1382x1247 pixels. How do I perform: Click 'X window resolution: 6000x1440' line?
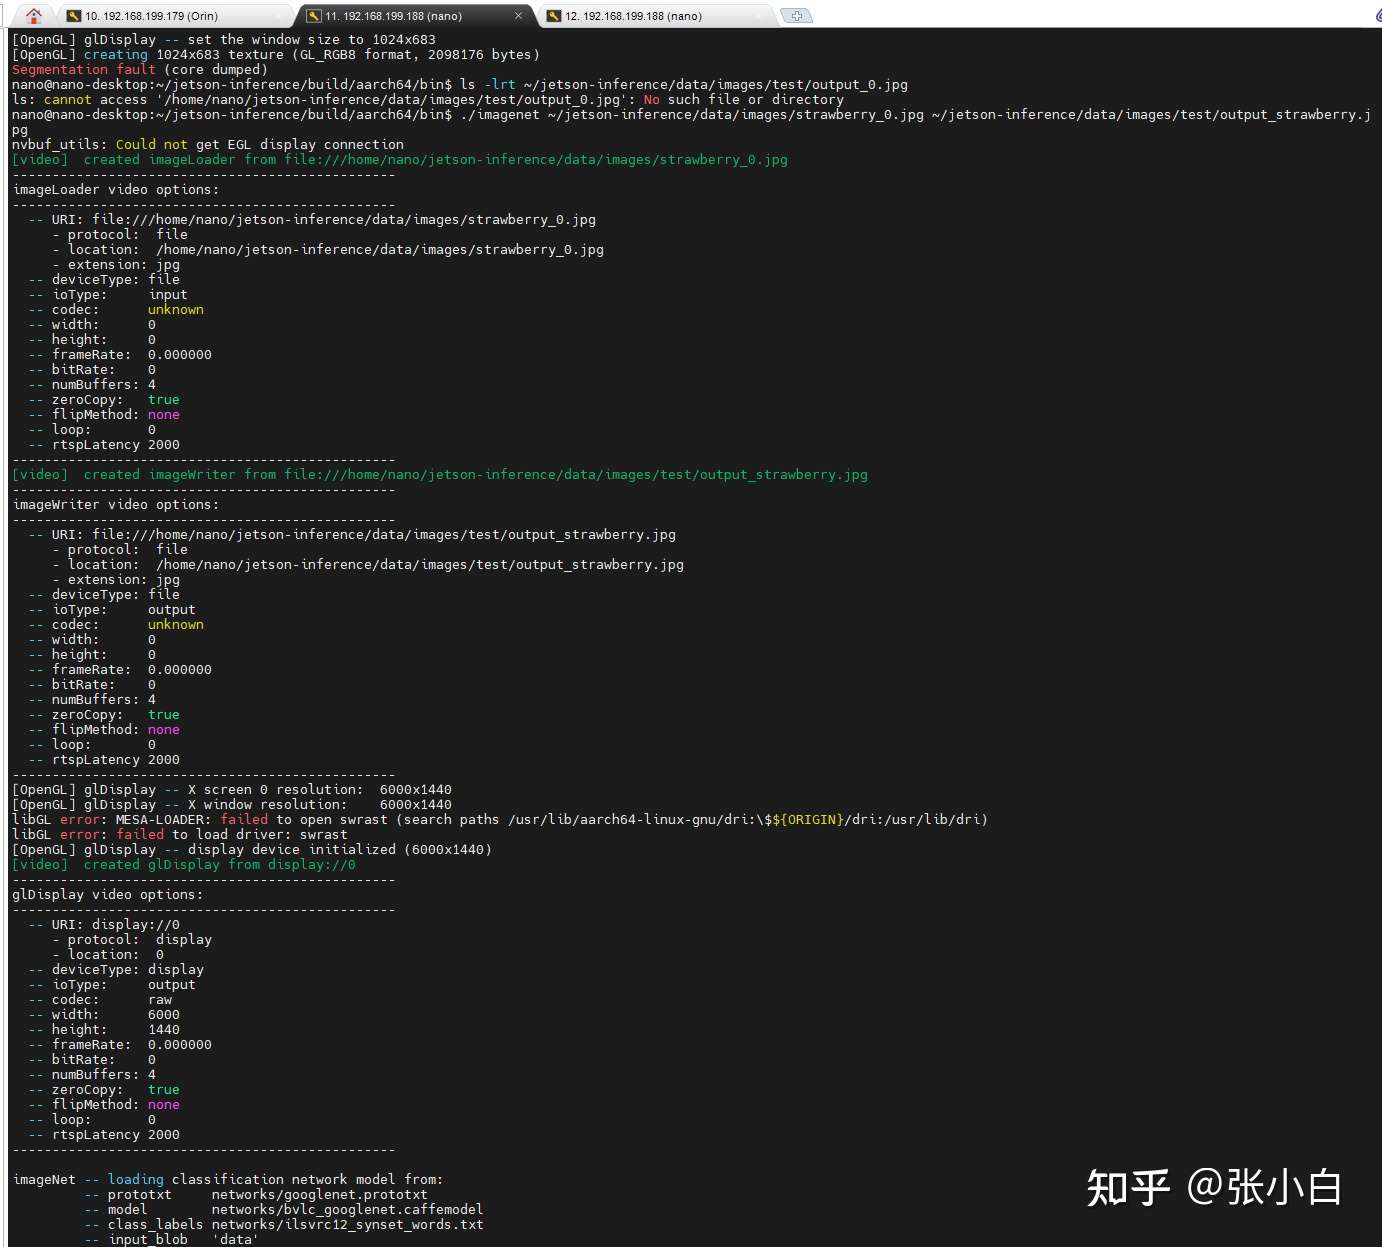[232, 804]
